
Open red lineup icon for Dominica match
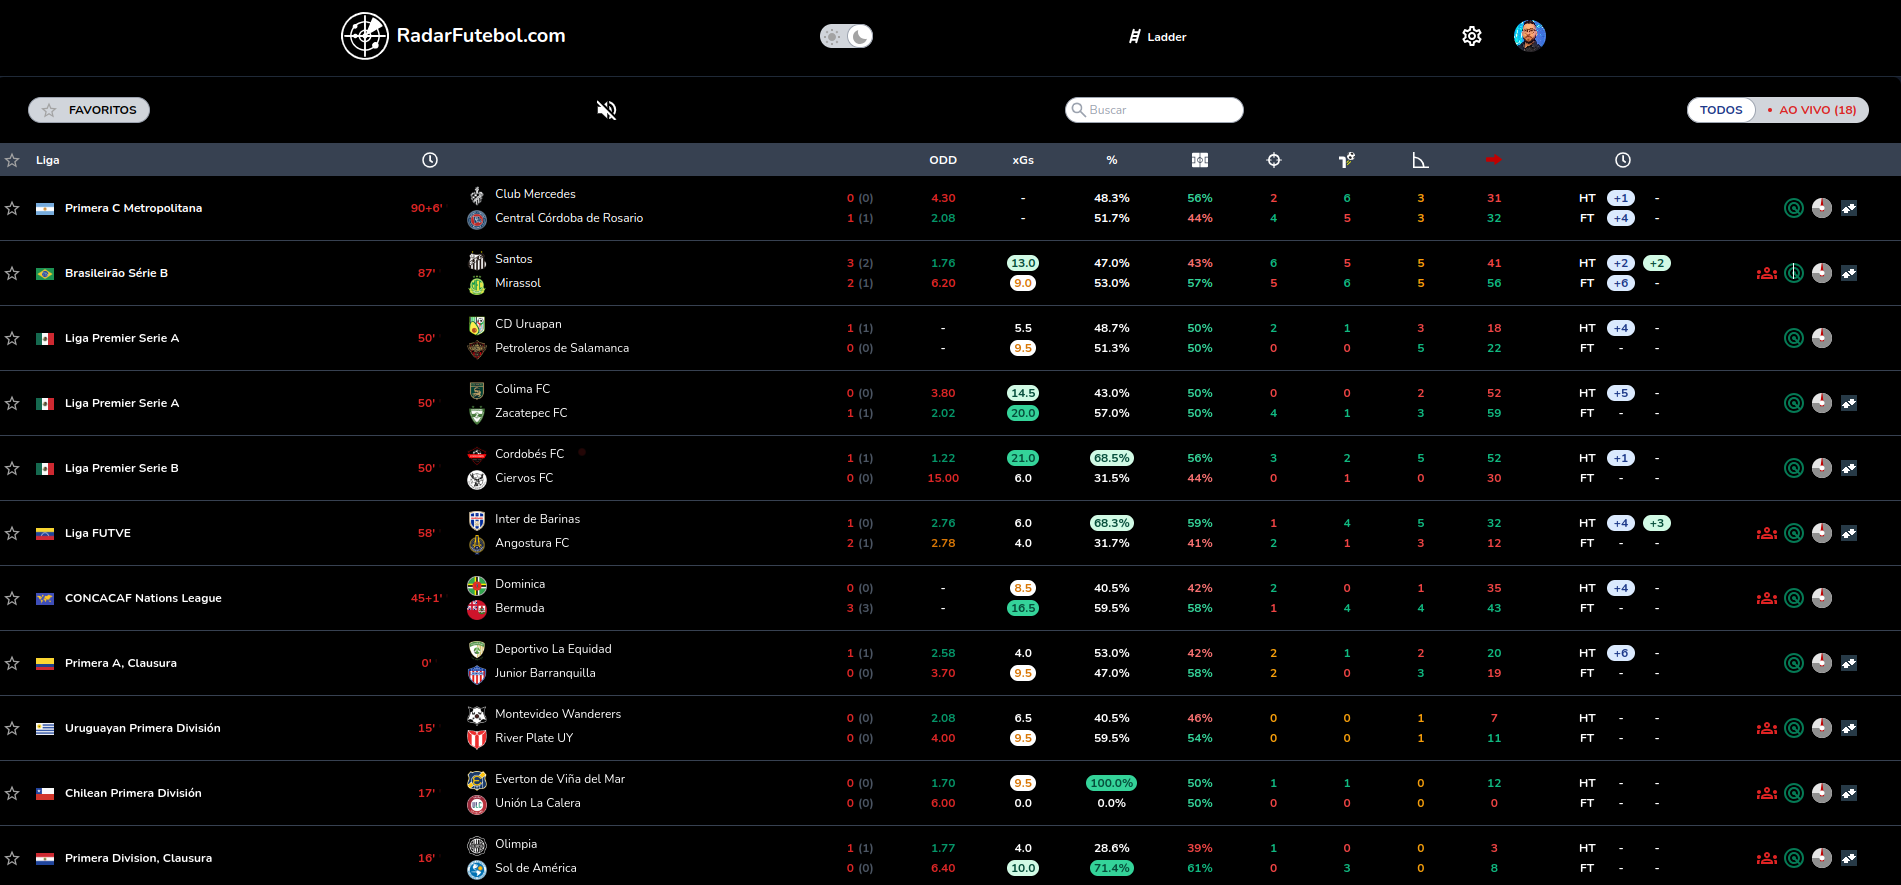click(x=1767, y=598)
